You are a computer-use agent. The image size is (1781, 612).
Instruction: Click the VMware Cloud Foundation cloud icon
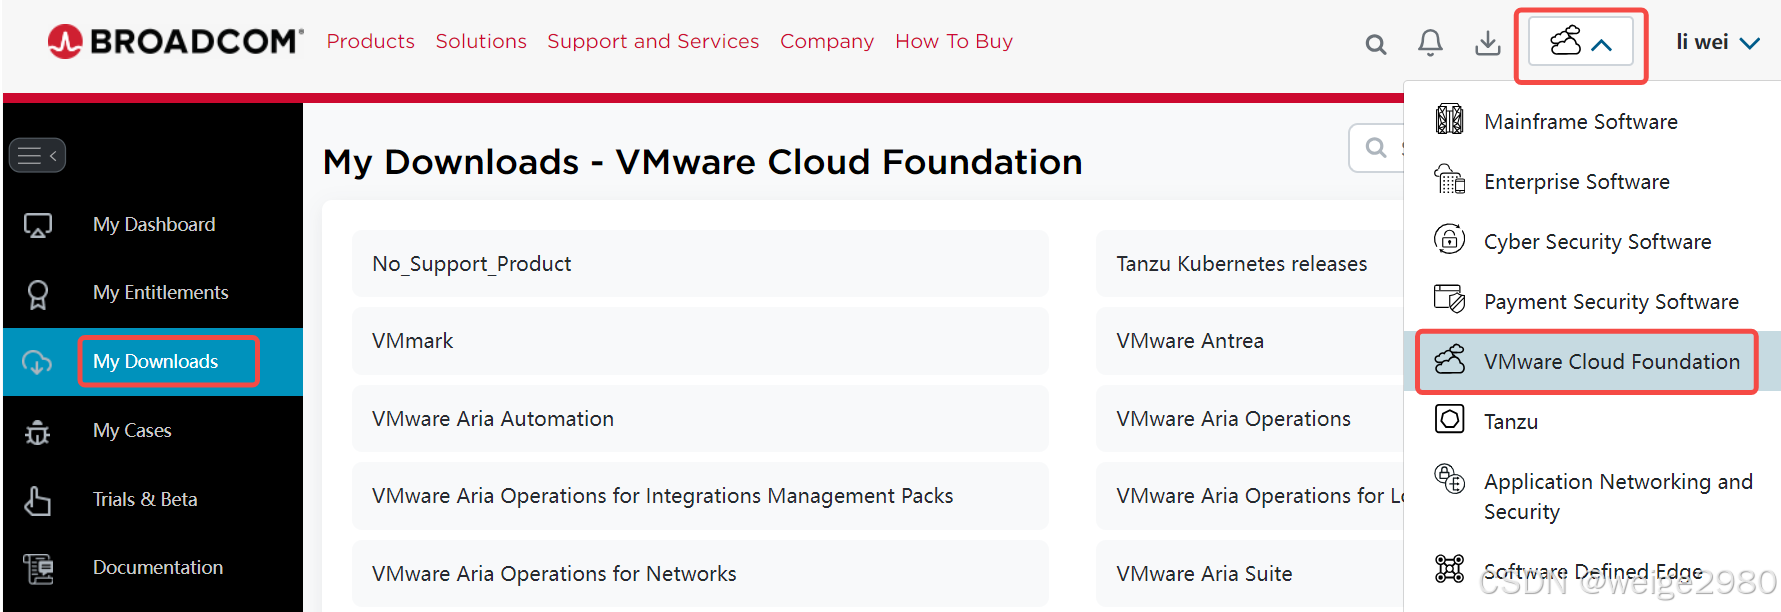click(1450, 359)
